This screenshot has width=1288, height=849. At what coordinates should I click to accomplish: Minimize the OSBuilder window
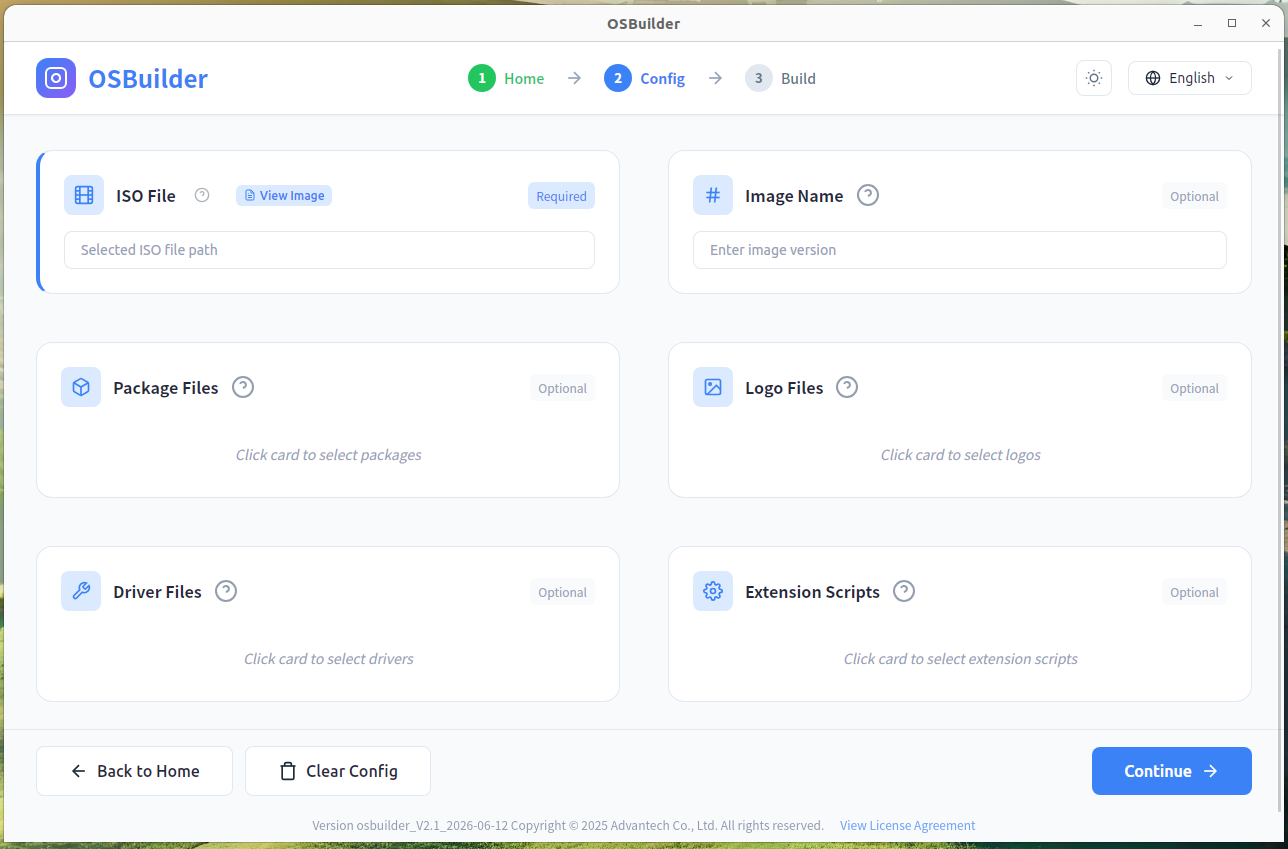[1198, 23]
